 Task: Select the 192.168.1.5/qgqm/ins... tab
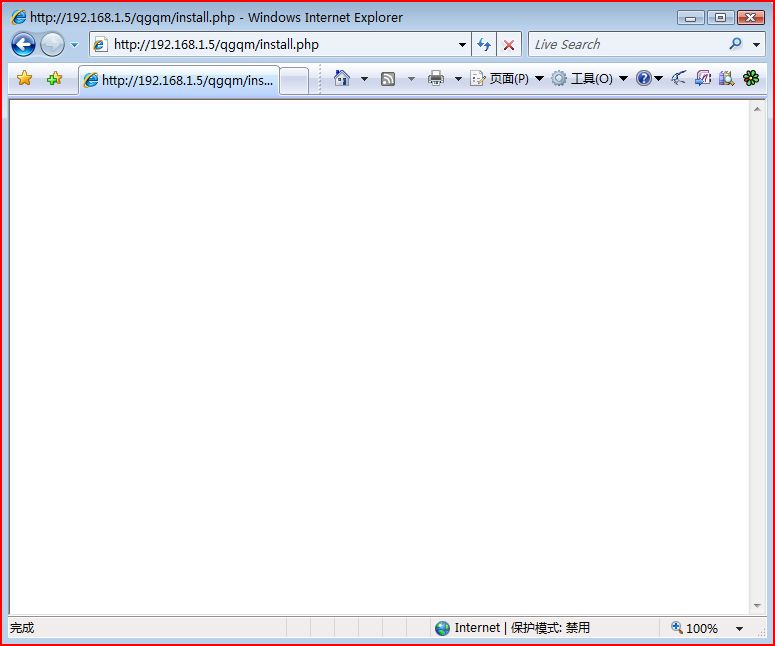pyautogui.click(x=179, y=80)
